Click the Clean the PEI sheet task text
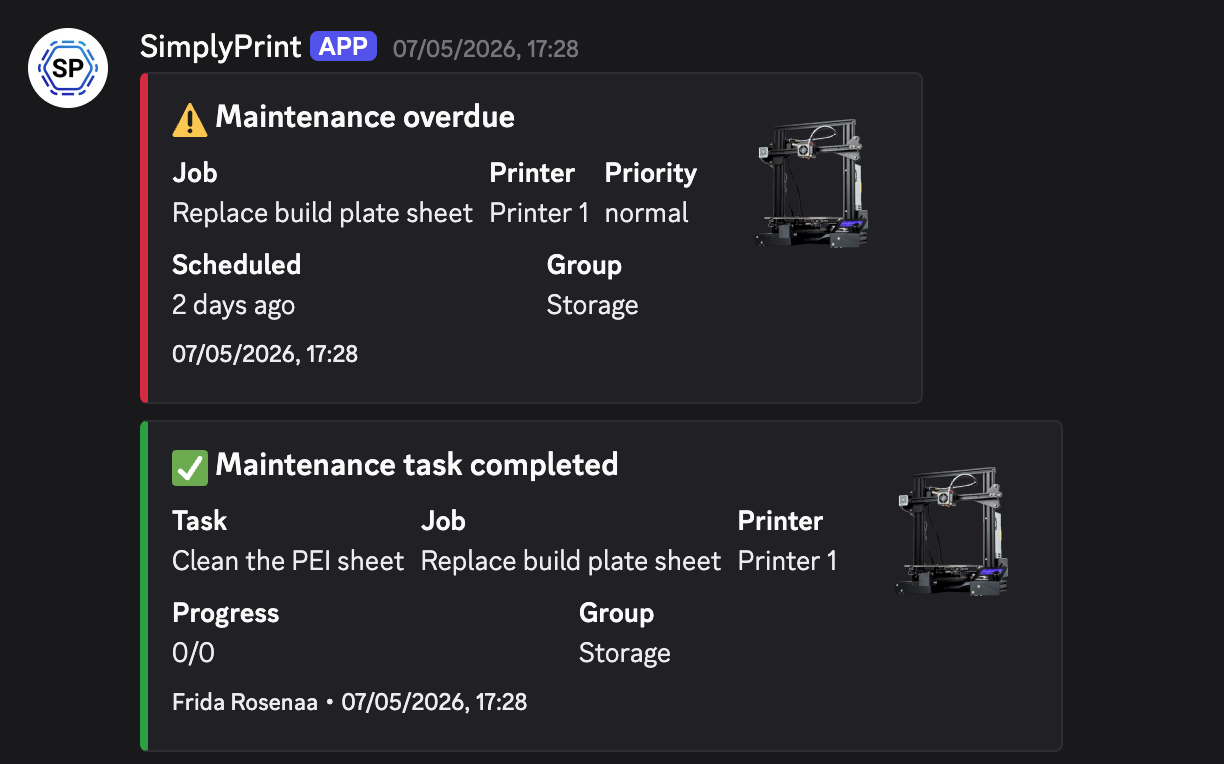 288,561
